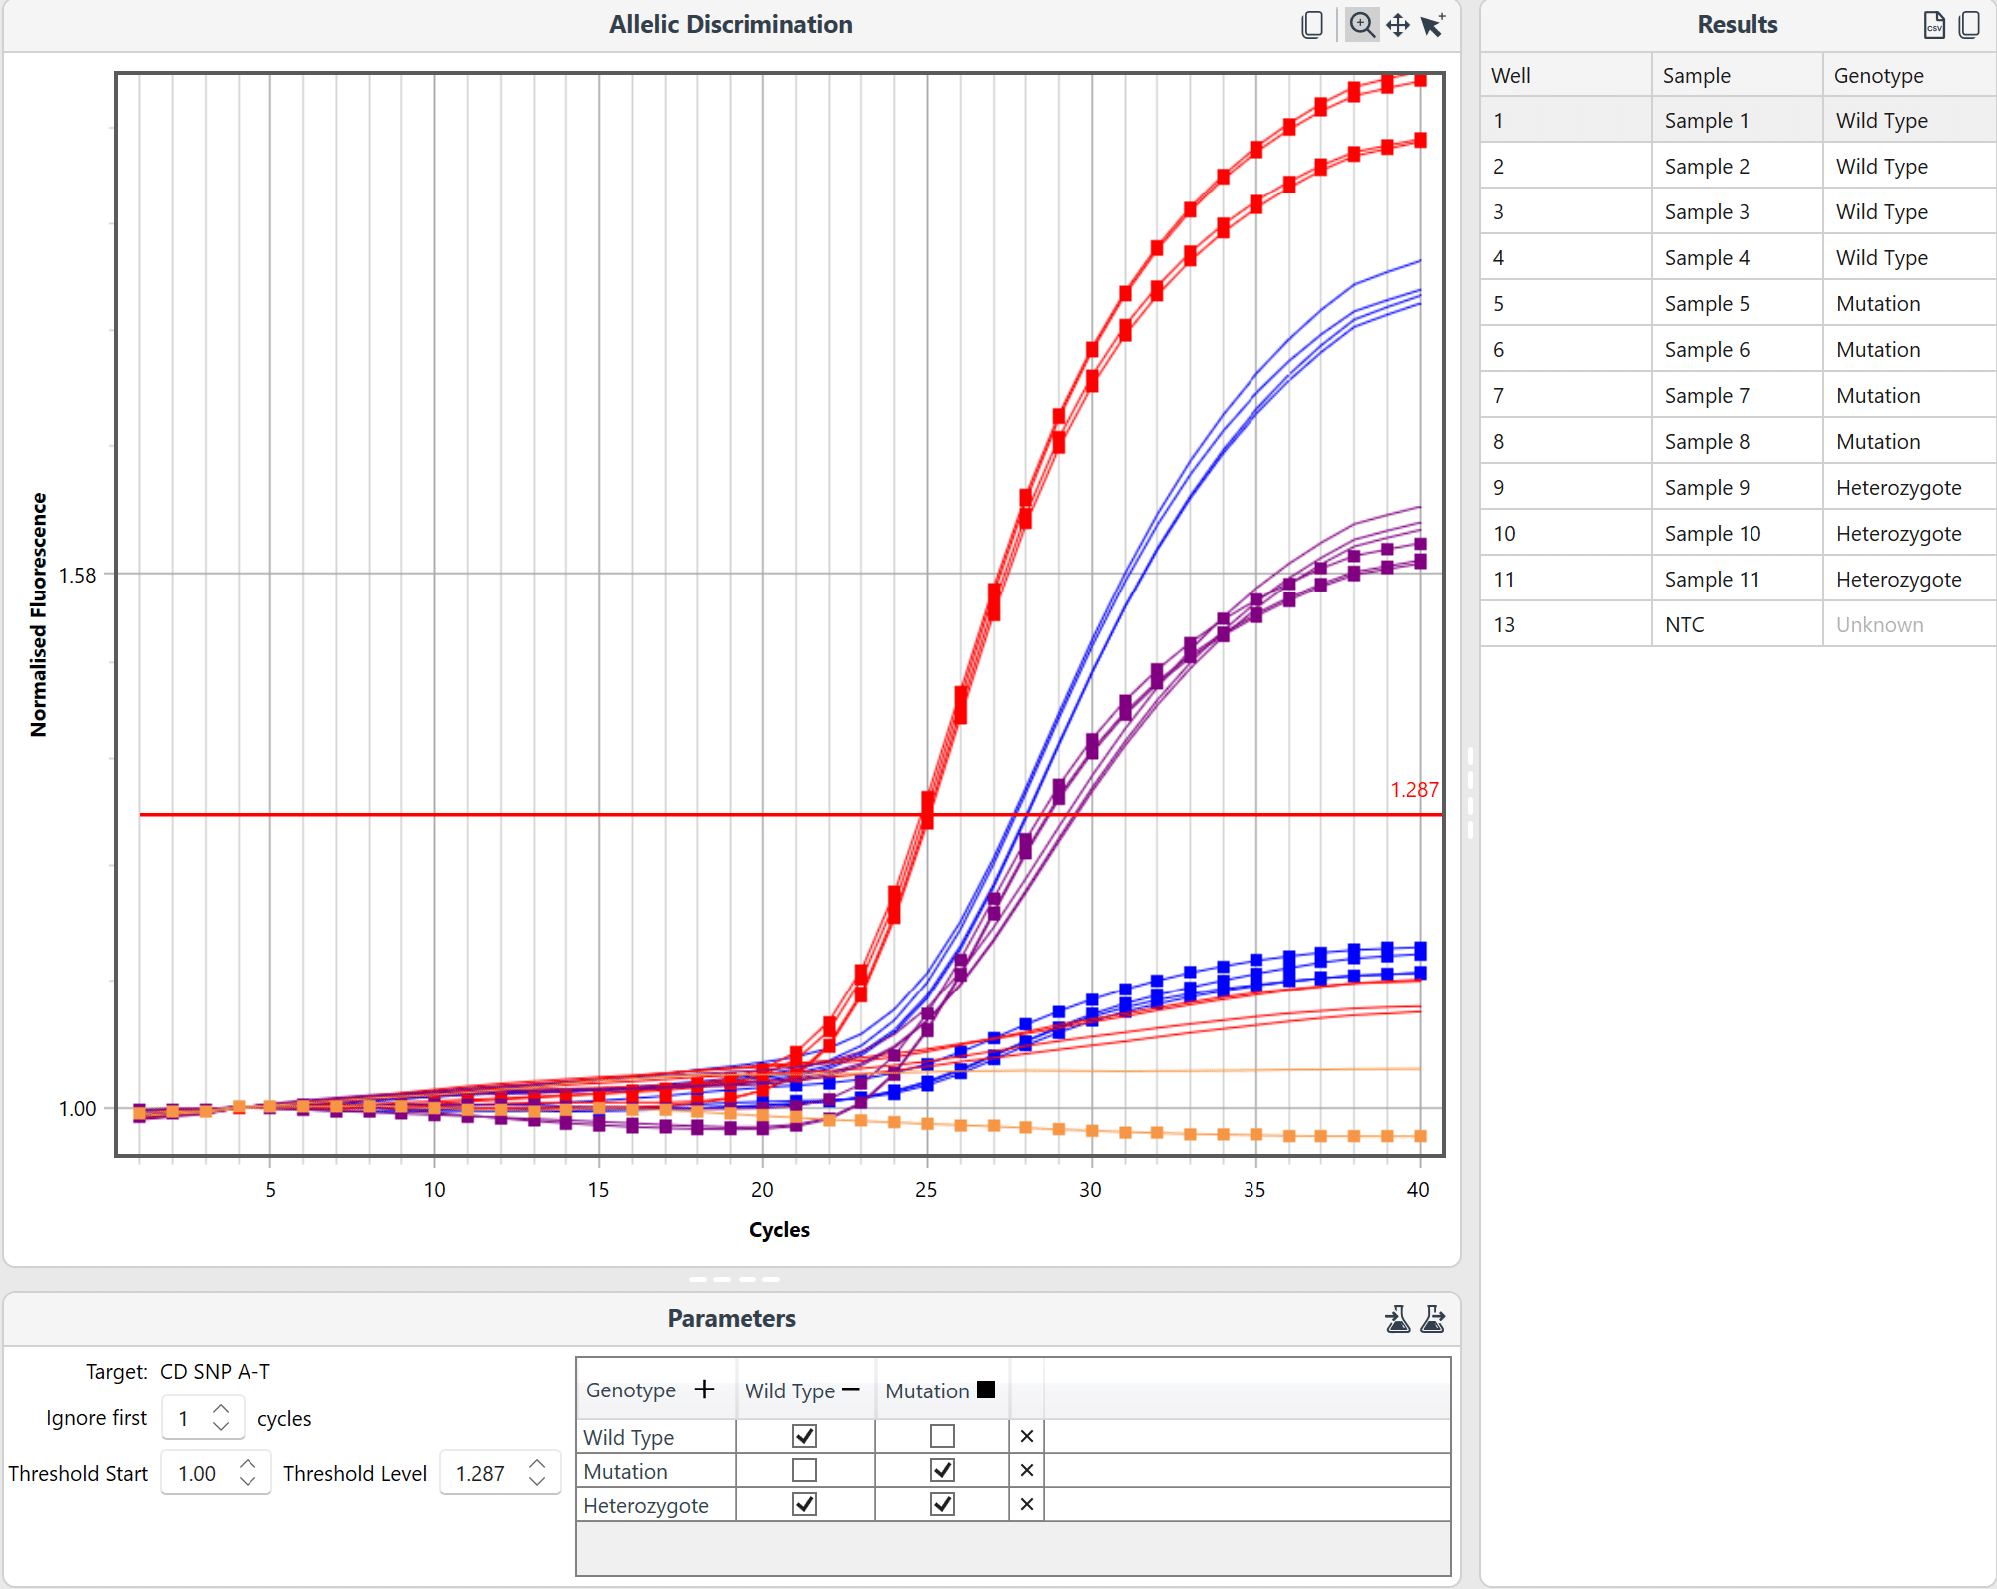1997x1589 pixels.
Task: Select the NTC row in Results
Action: (1685, 625)
